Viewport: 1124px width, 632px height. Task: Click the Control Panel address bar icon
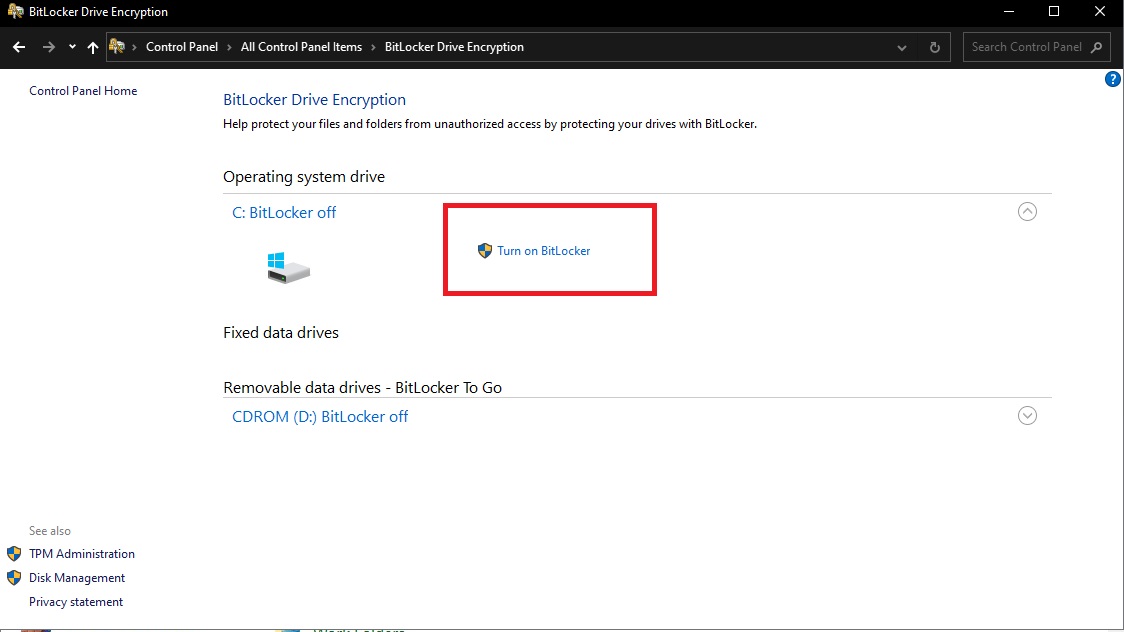pyautogui.click(x=117, y=47)
